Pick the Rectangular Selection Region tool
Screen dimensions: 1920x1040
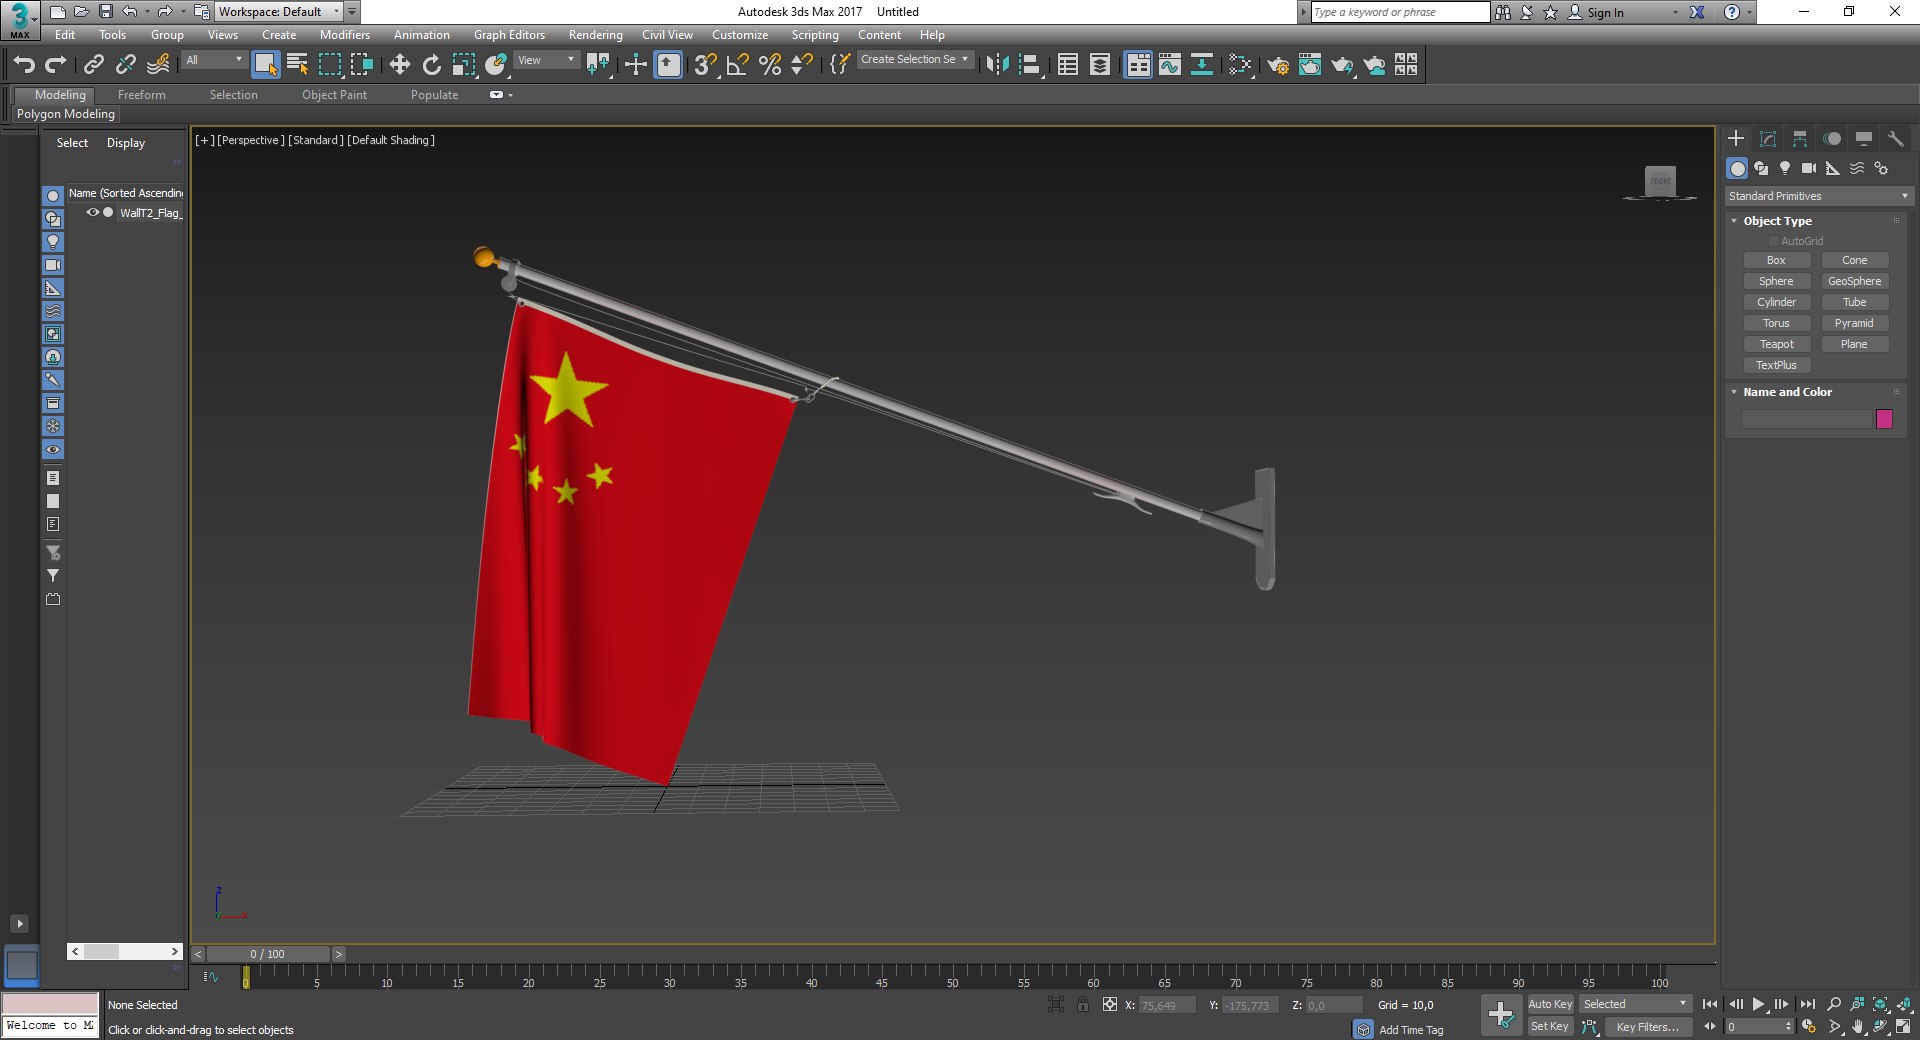tap(330, 64)
